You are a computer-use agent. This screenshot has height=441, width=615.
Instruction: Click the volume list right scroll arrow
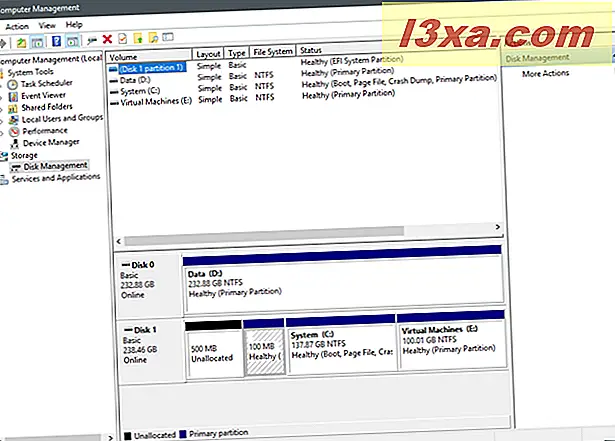pos(497,227)
